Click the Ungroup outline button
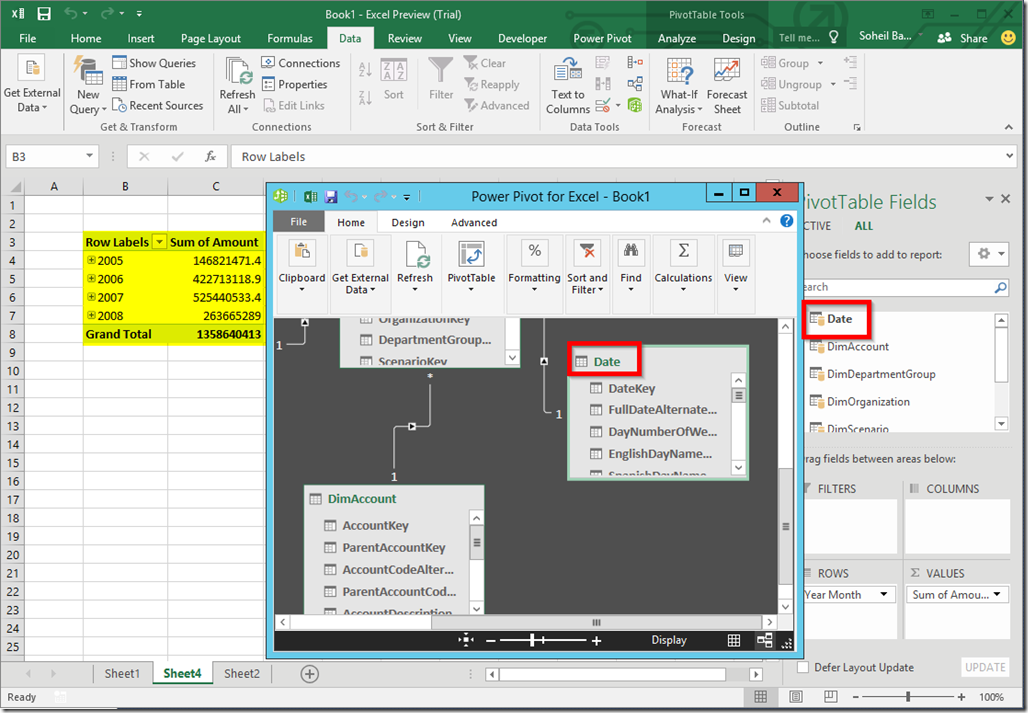 [x=799, y=84]
